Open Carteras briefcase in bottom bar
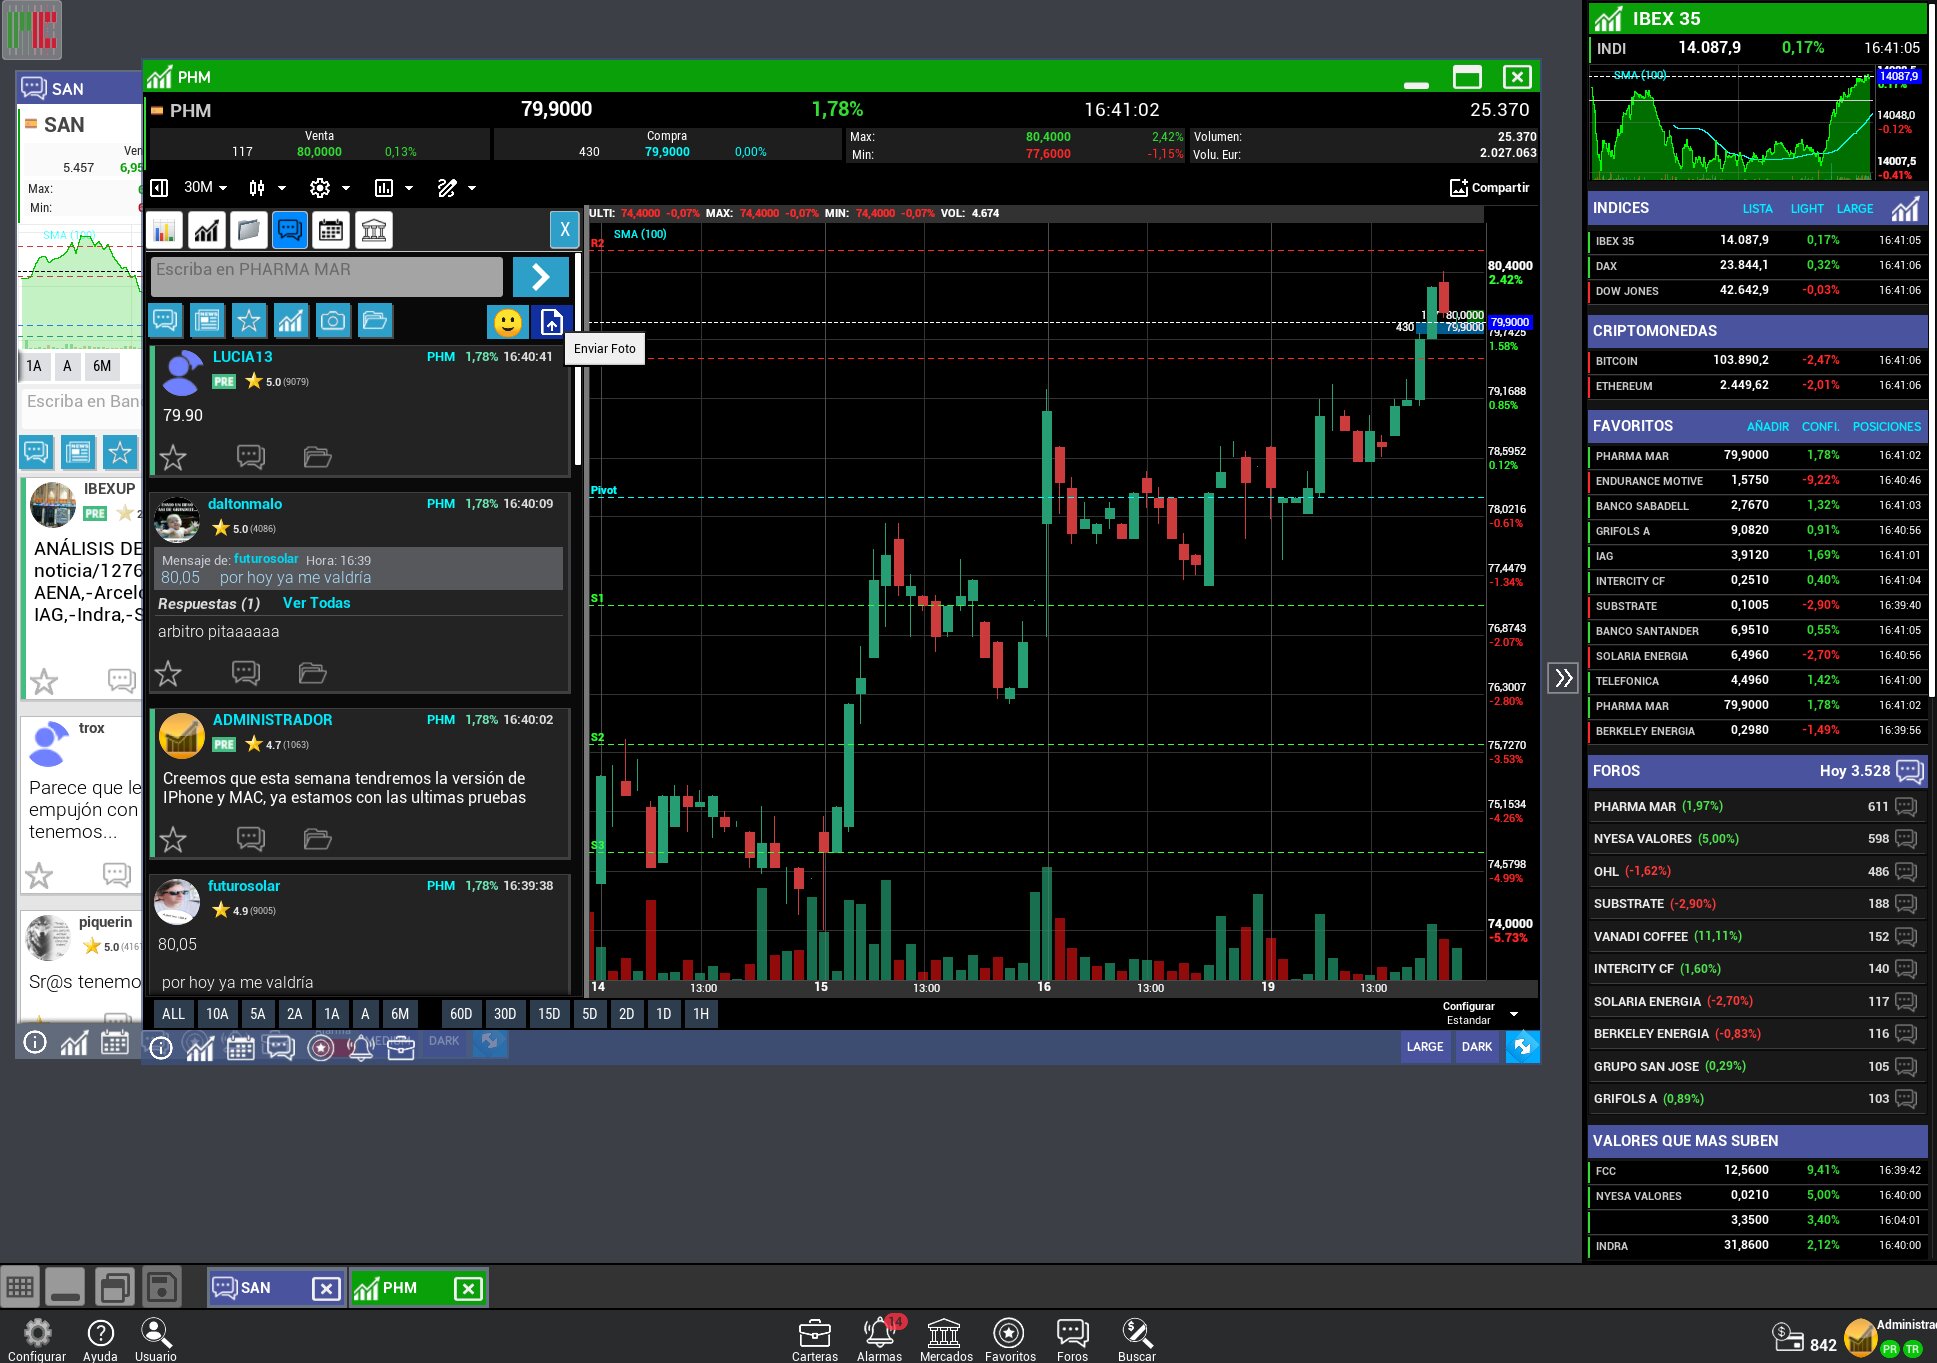 [814, 1337]
